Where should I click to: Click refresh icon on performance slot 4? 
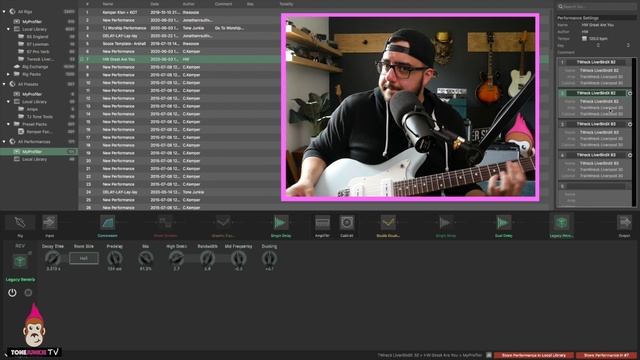point(629,155)
